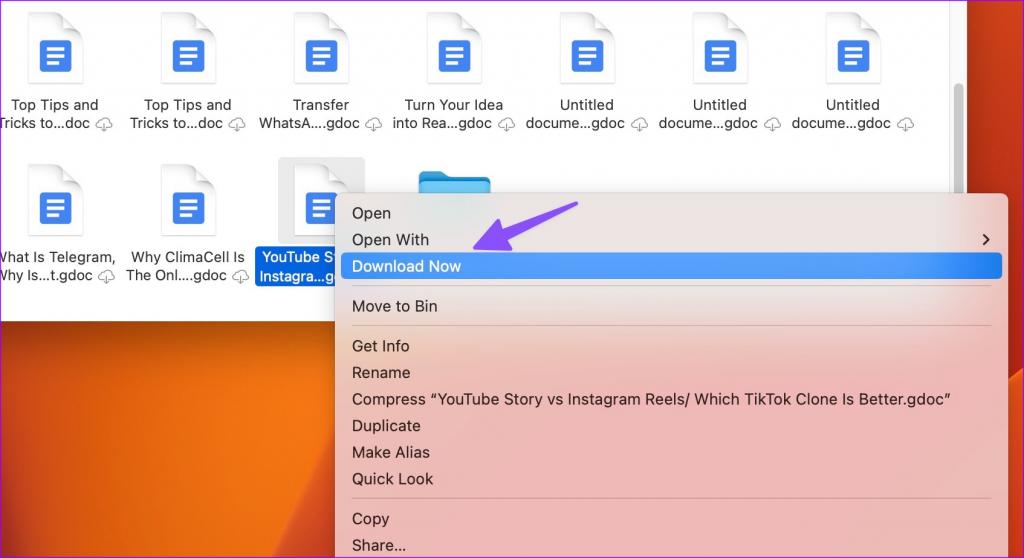This screenshot has width=1024, height=558.
Task: Choose Quick Look from the menu
Action: tap(671, 479)
